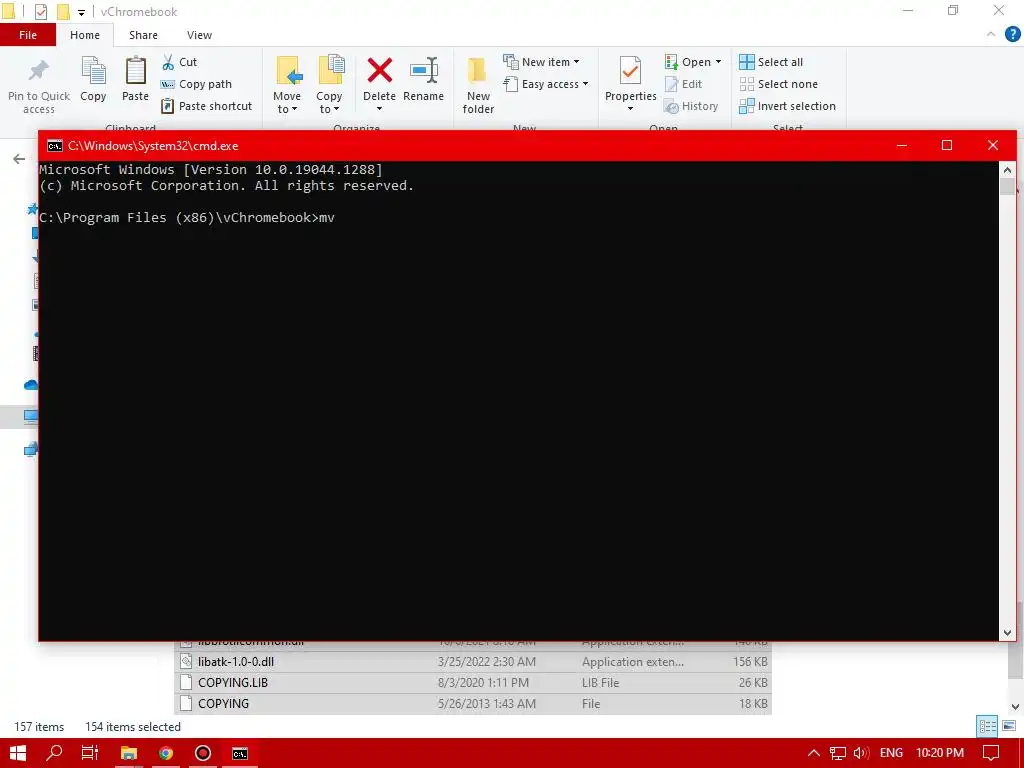Open the Move to dropdown
The height and width of the screenshot is (768, 1024).
pos(287,85)
